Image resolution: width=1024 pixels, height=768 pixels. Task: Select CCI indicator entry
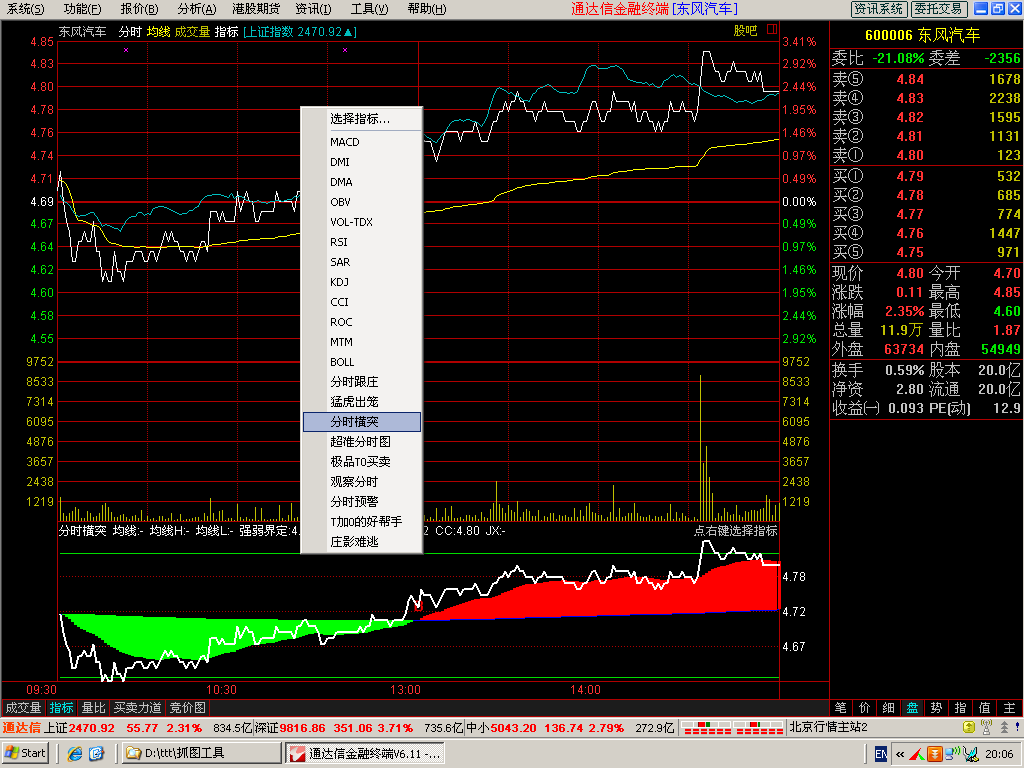click(x=361, y=302)
